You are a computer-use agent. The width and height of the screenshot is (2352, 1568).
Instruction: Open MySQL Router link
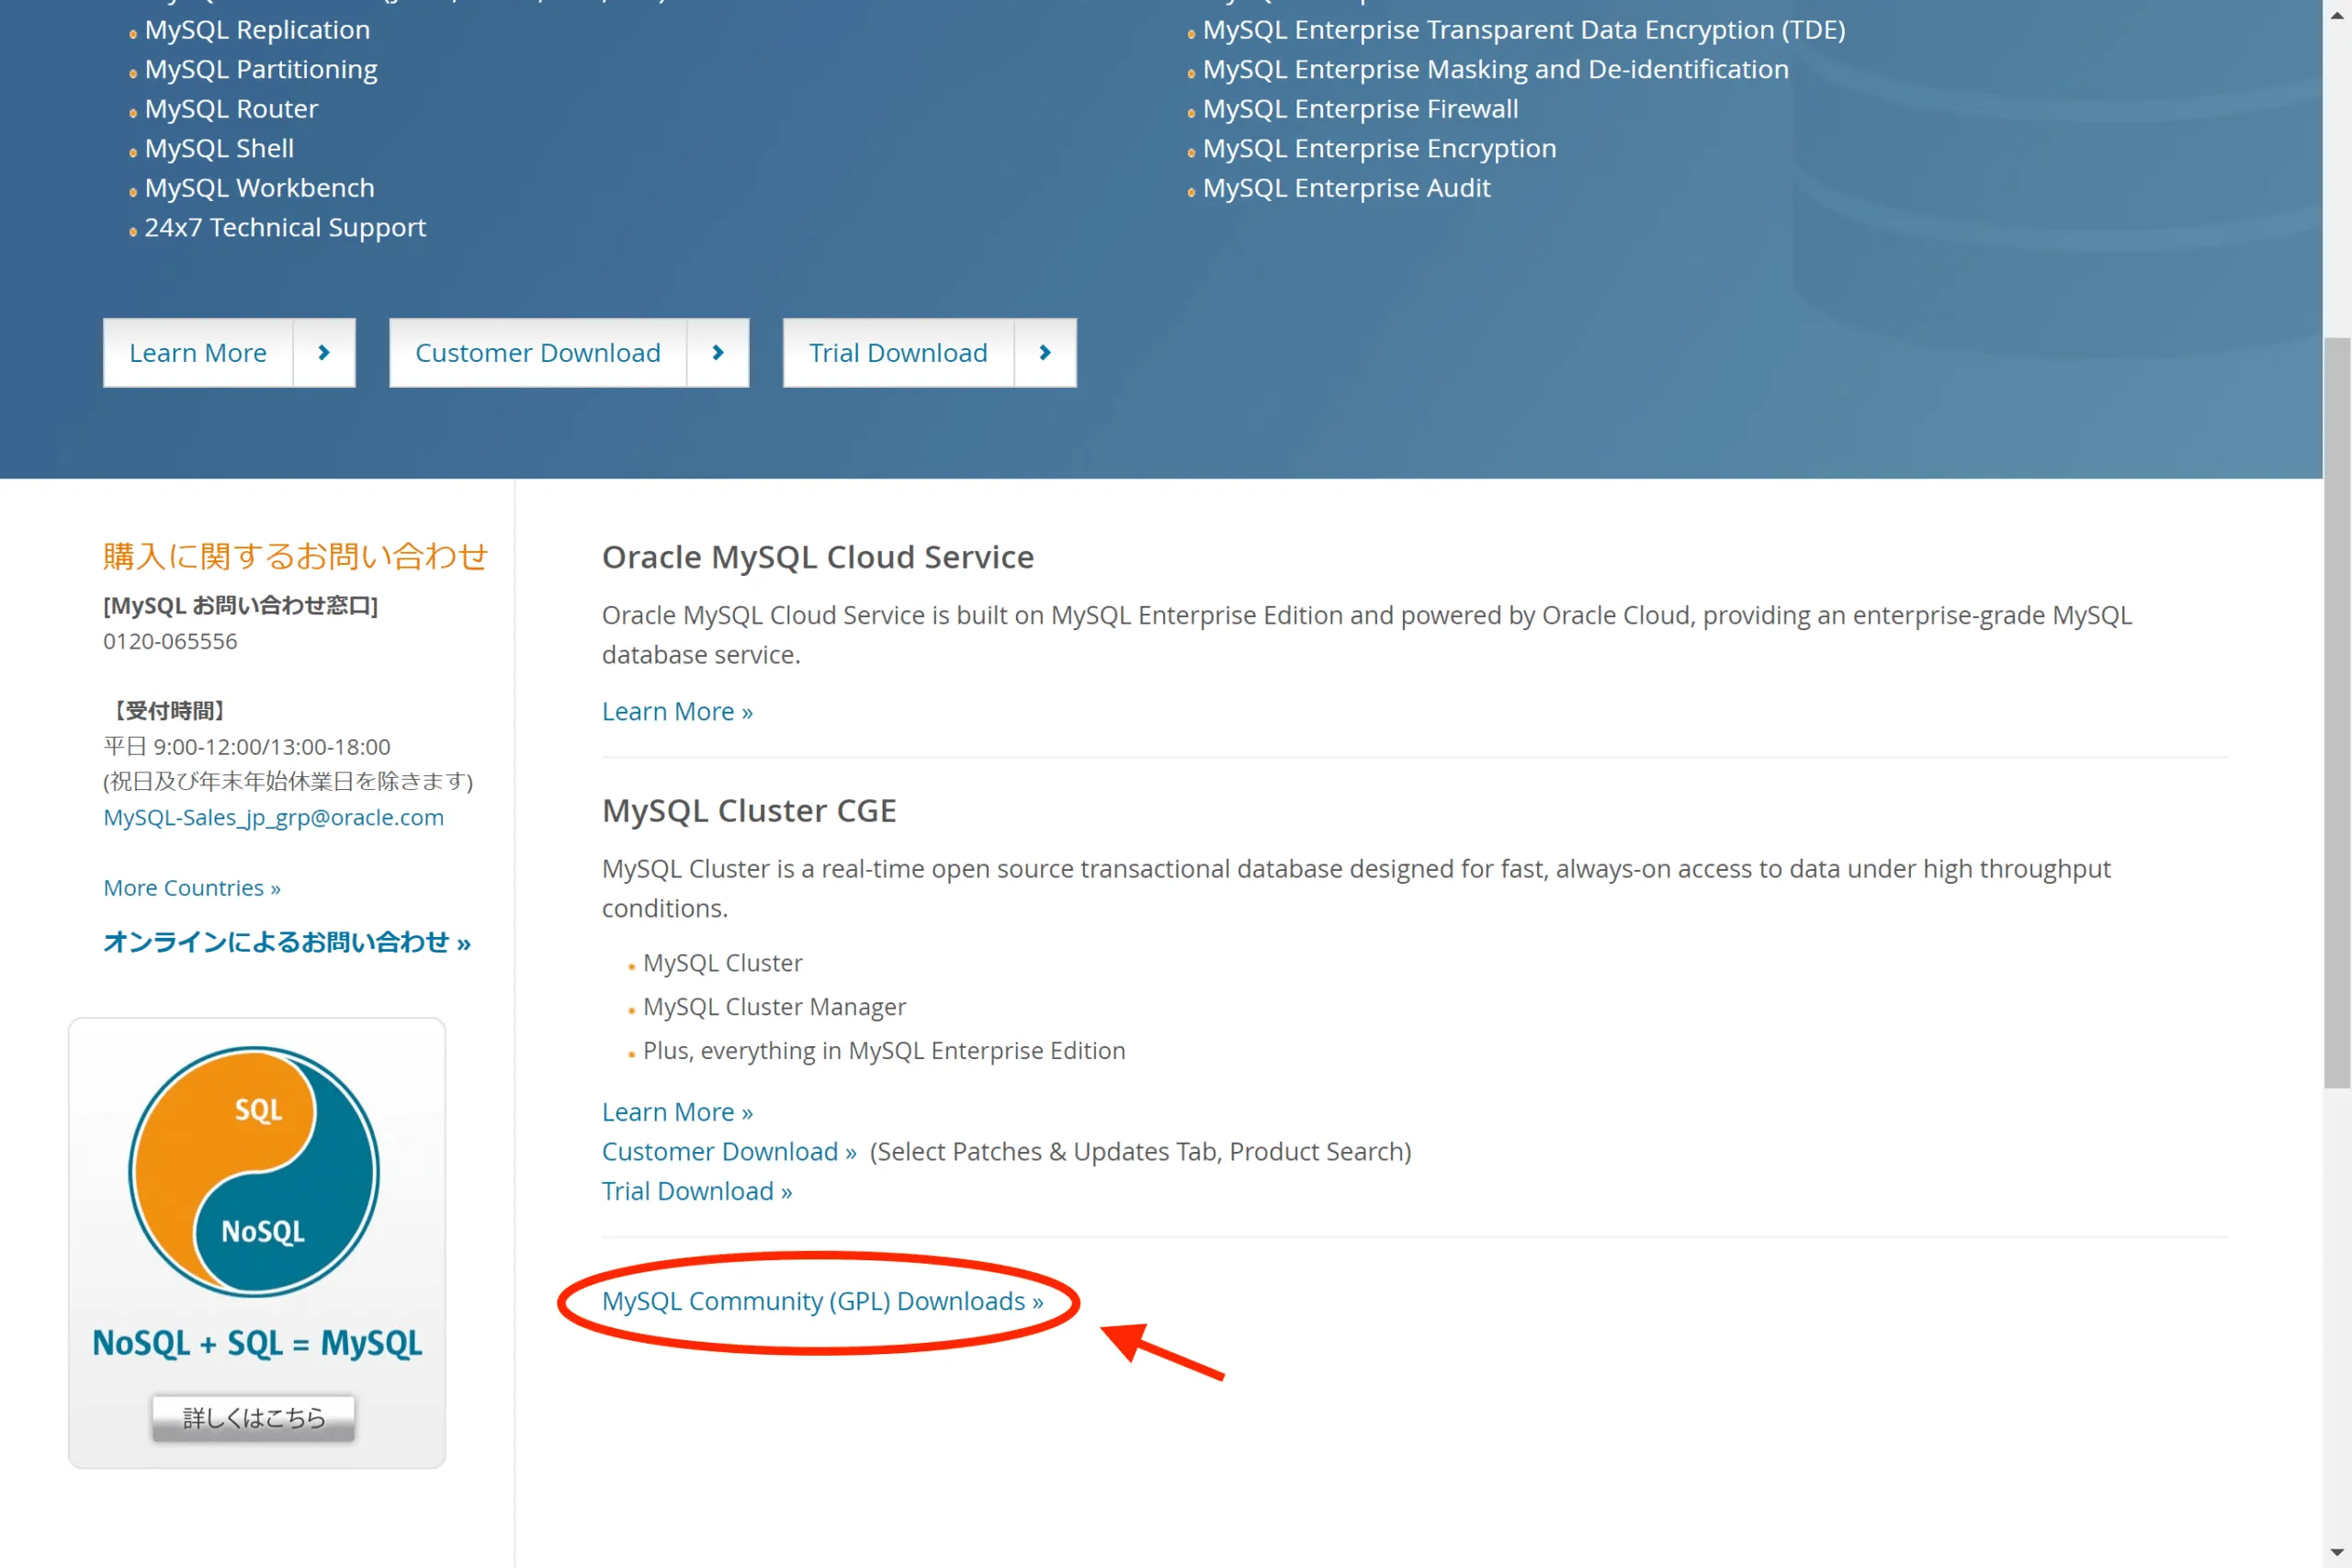pos(231,109)
